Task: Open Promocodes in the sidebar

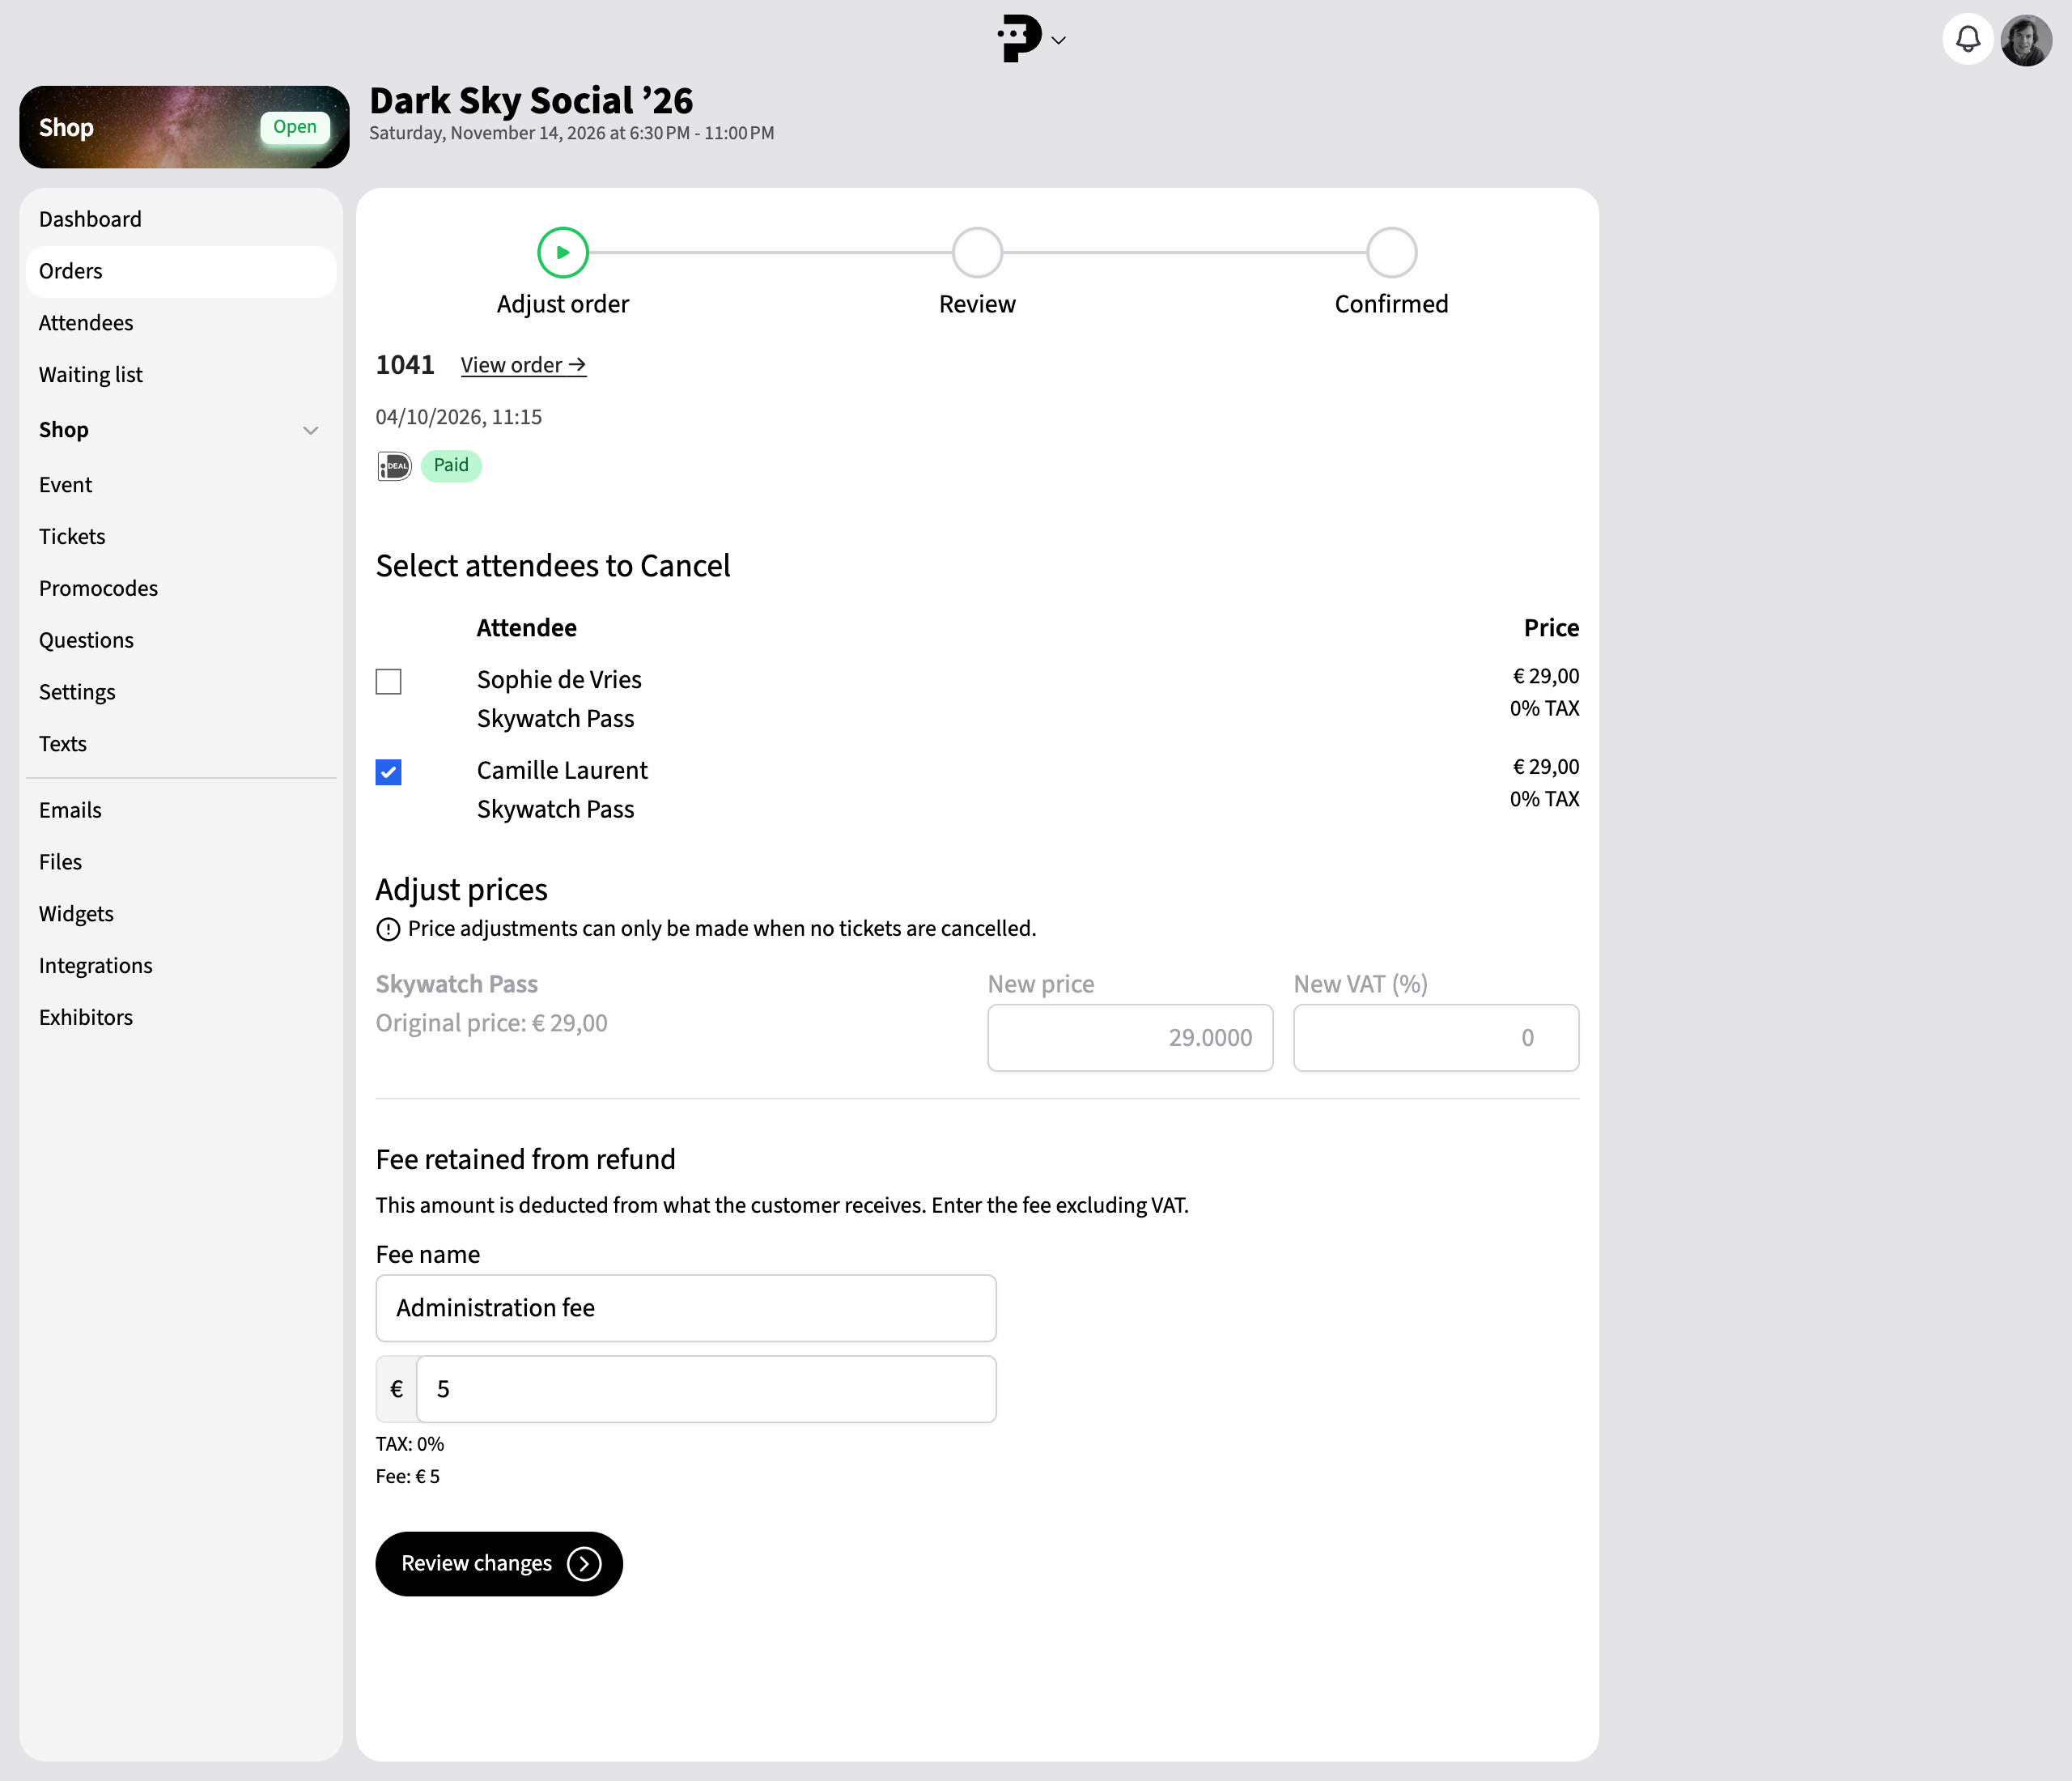Action: click(181, 589)
